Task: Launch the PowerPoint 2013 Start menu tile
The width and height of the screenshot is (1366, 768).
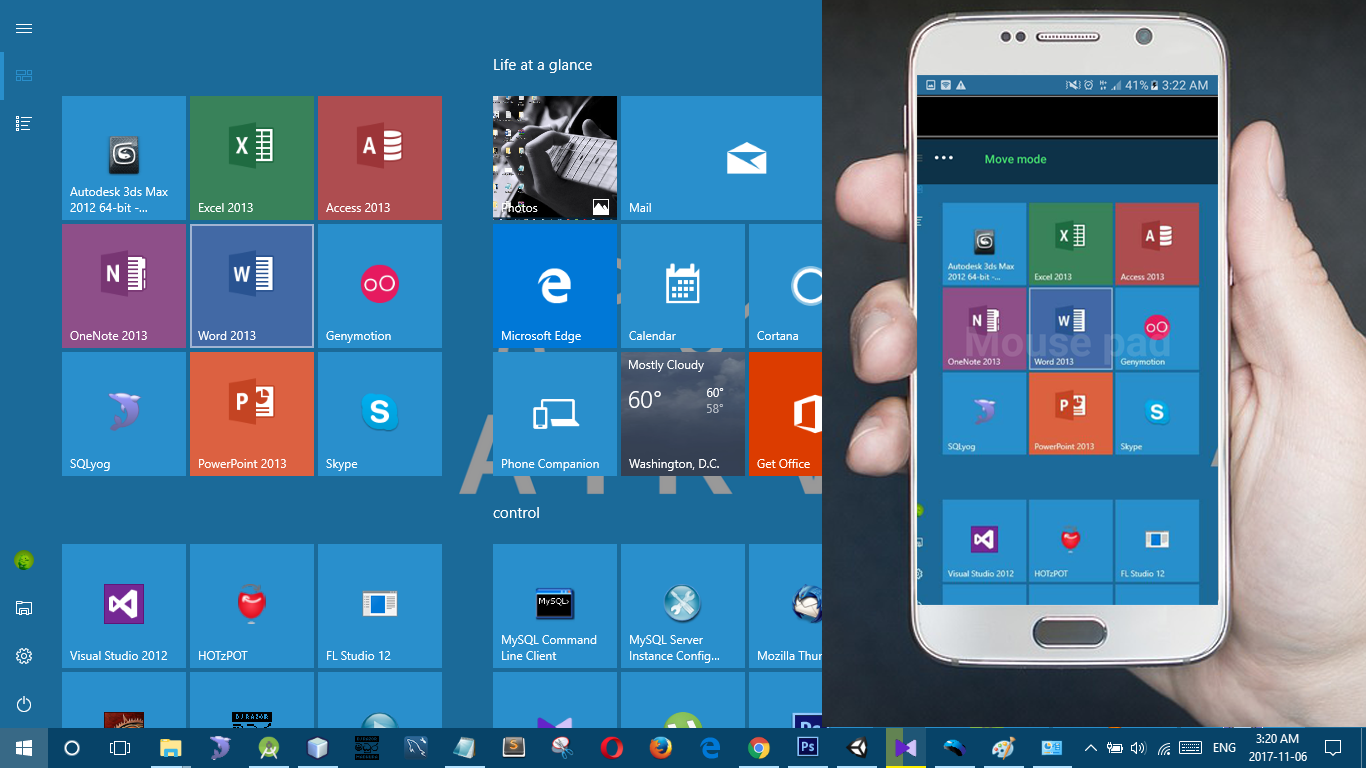Action: 252,414
